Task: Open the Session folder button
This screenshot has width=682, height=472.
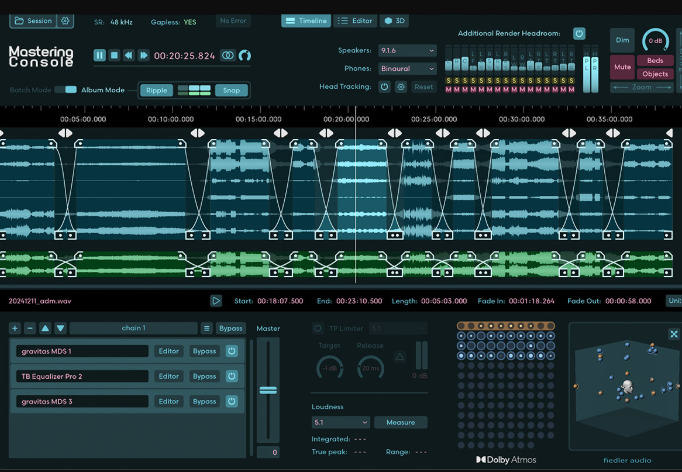Action: (x=33, y=20)
